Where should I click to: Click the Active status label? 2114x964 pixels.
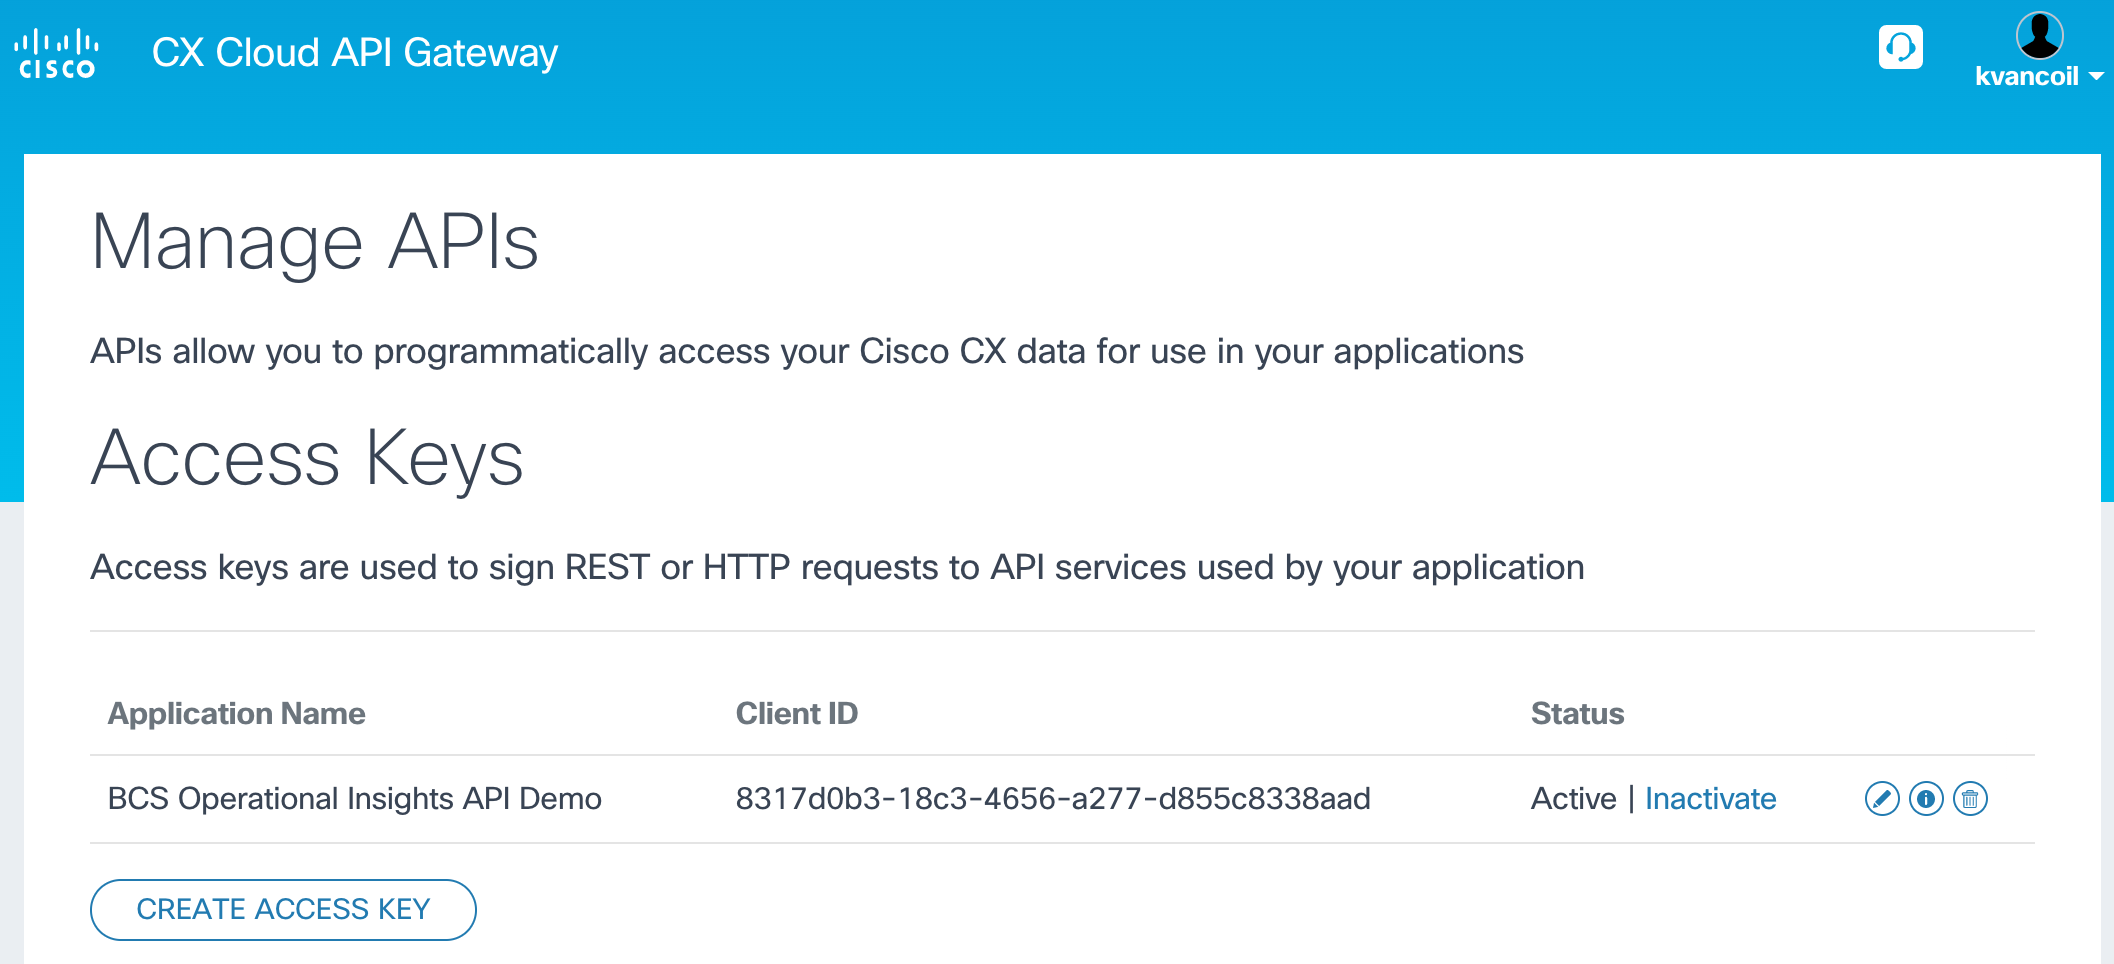(1573, 798)
